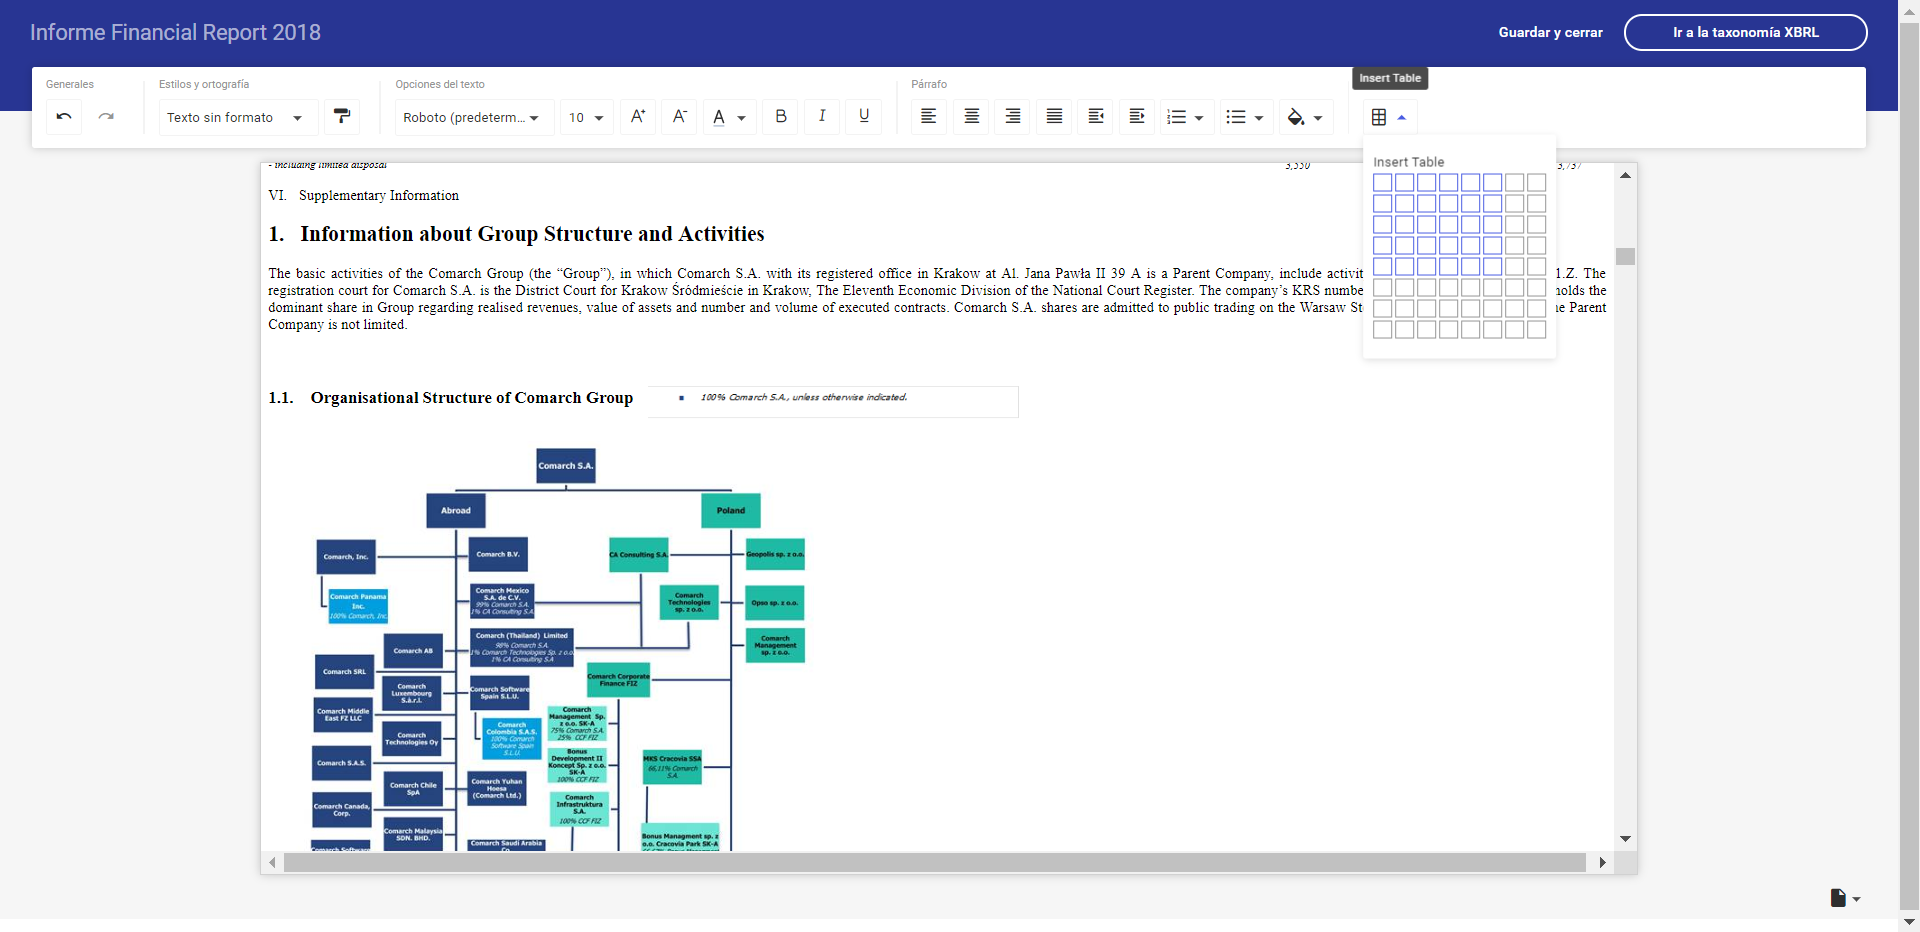Toggle italic formatting

(x=822, y=117)
